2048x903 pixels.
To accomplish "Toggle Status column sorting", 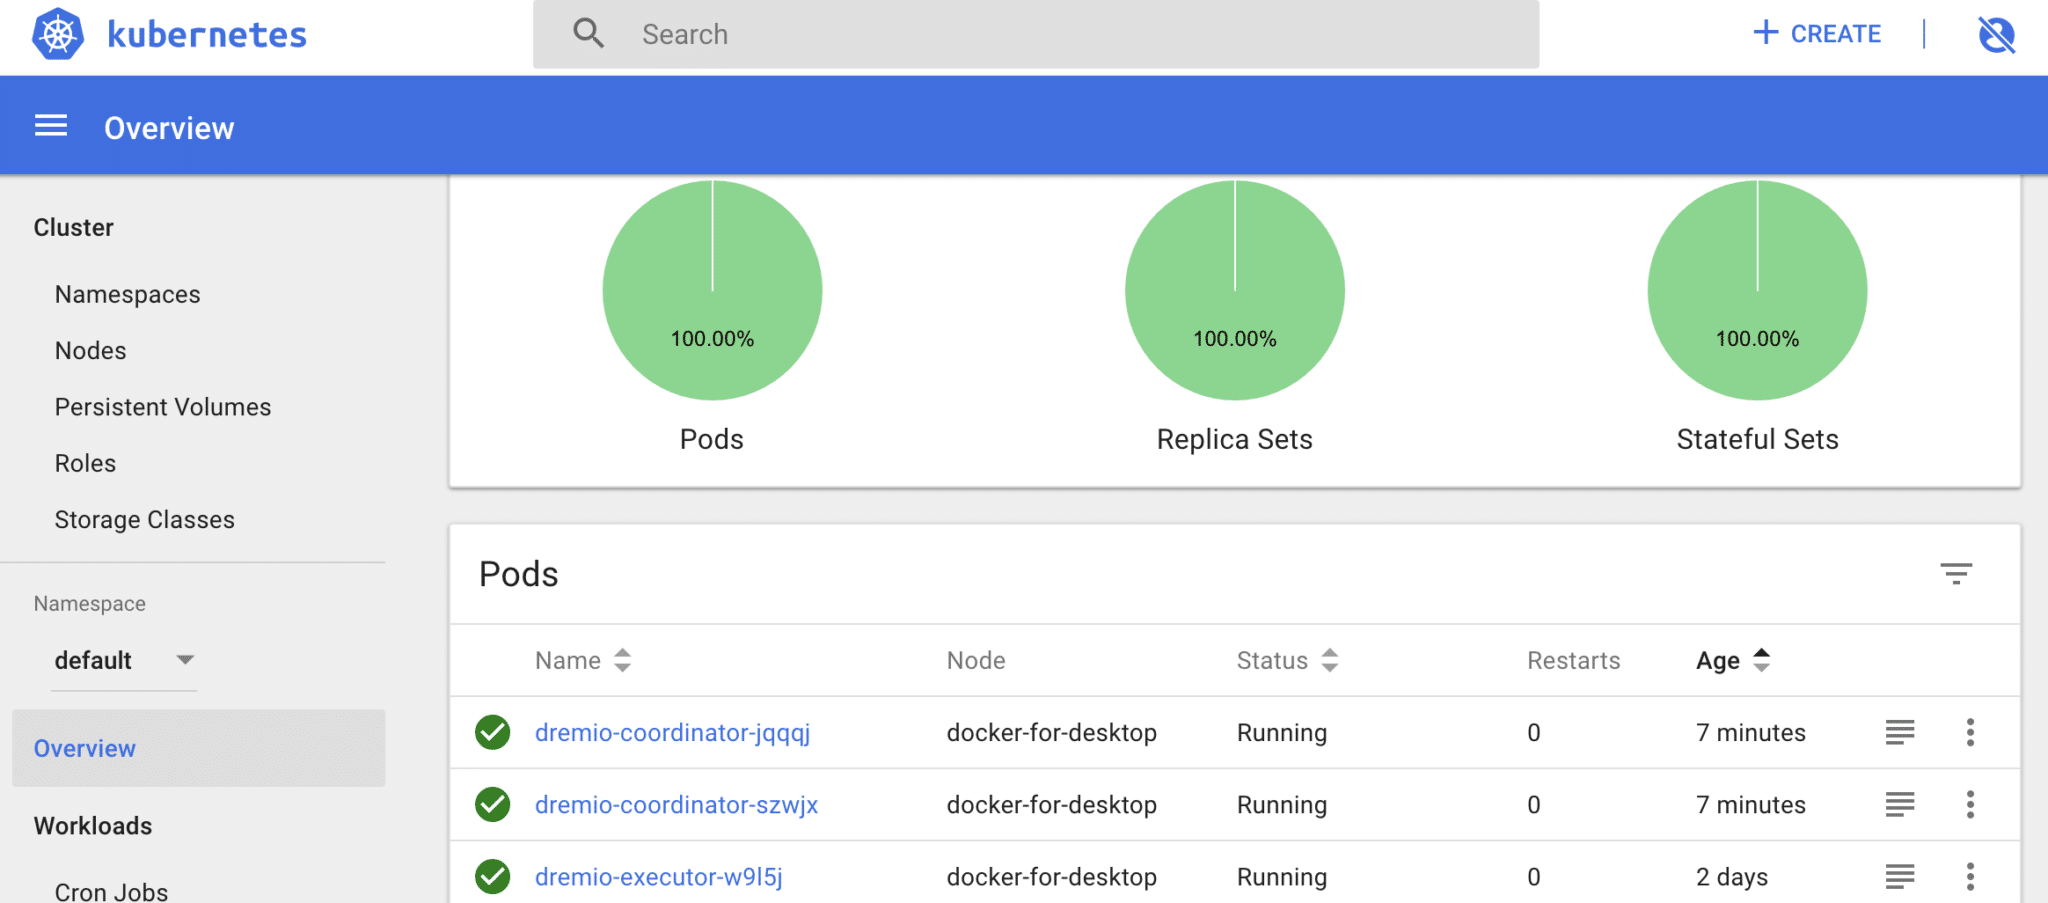I will tap(1329, 660).
